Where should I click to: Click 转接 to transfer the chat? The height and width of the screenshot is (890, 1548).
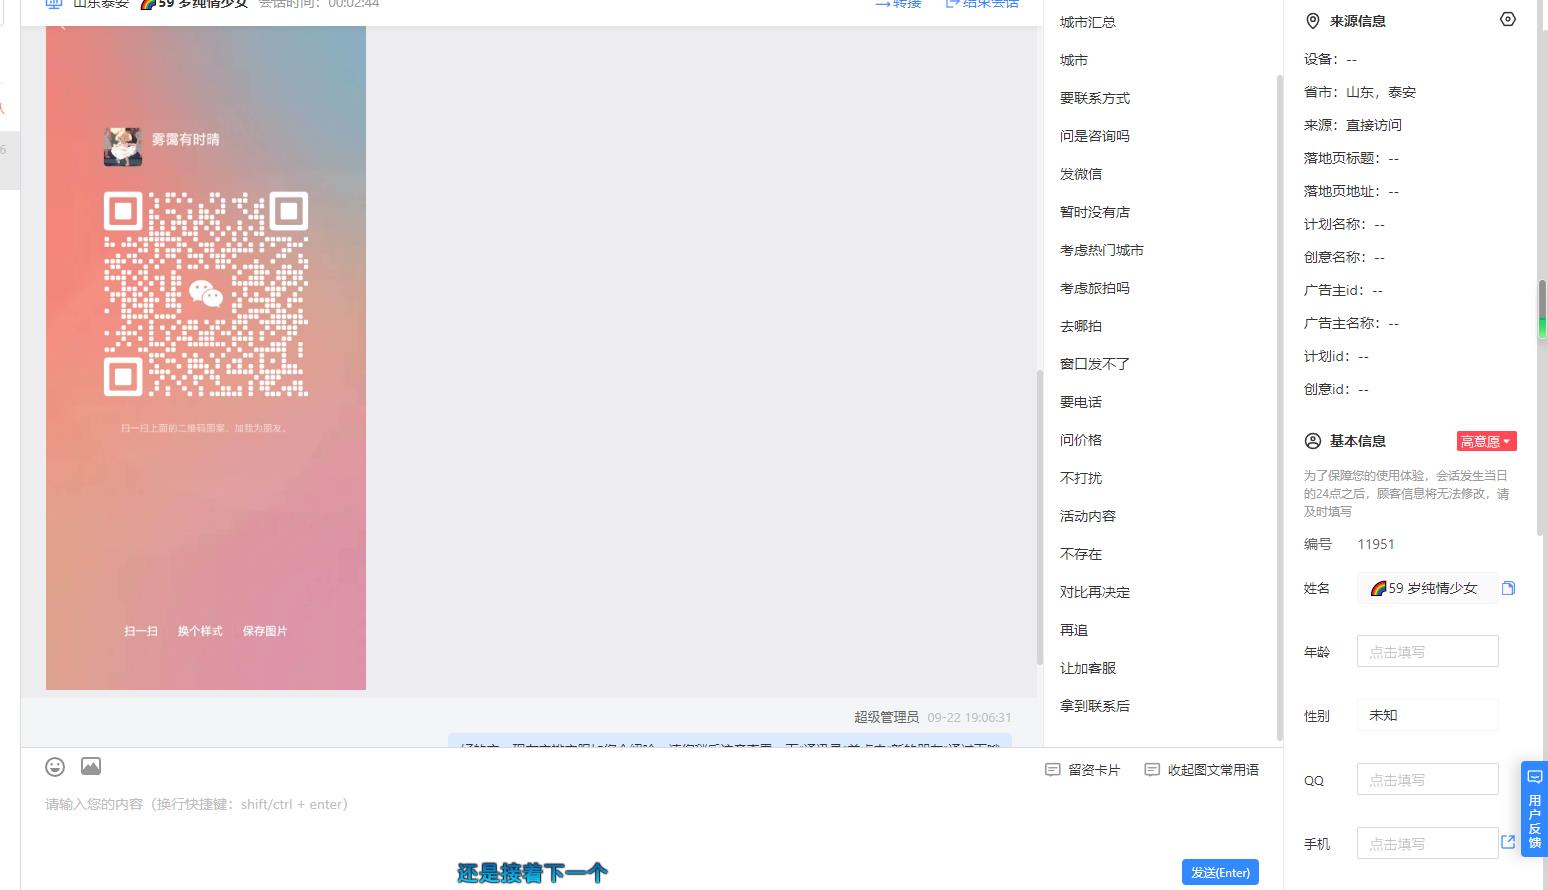click(x=898, y=4)
